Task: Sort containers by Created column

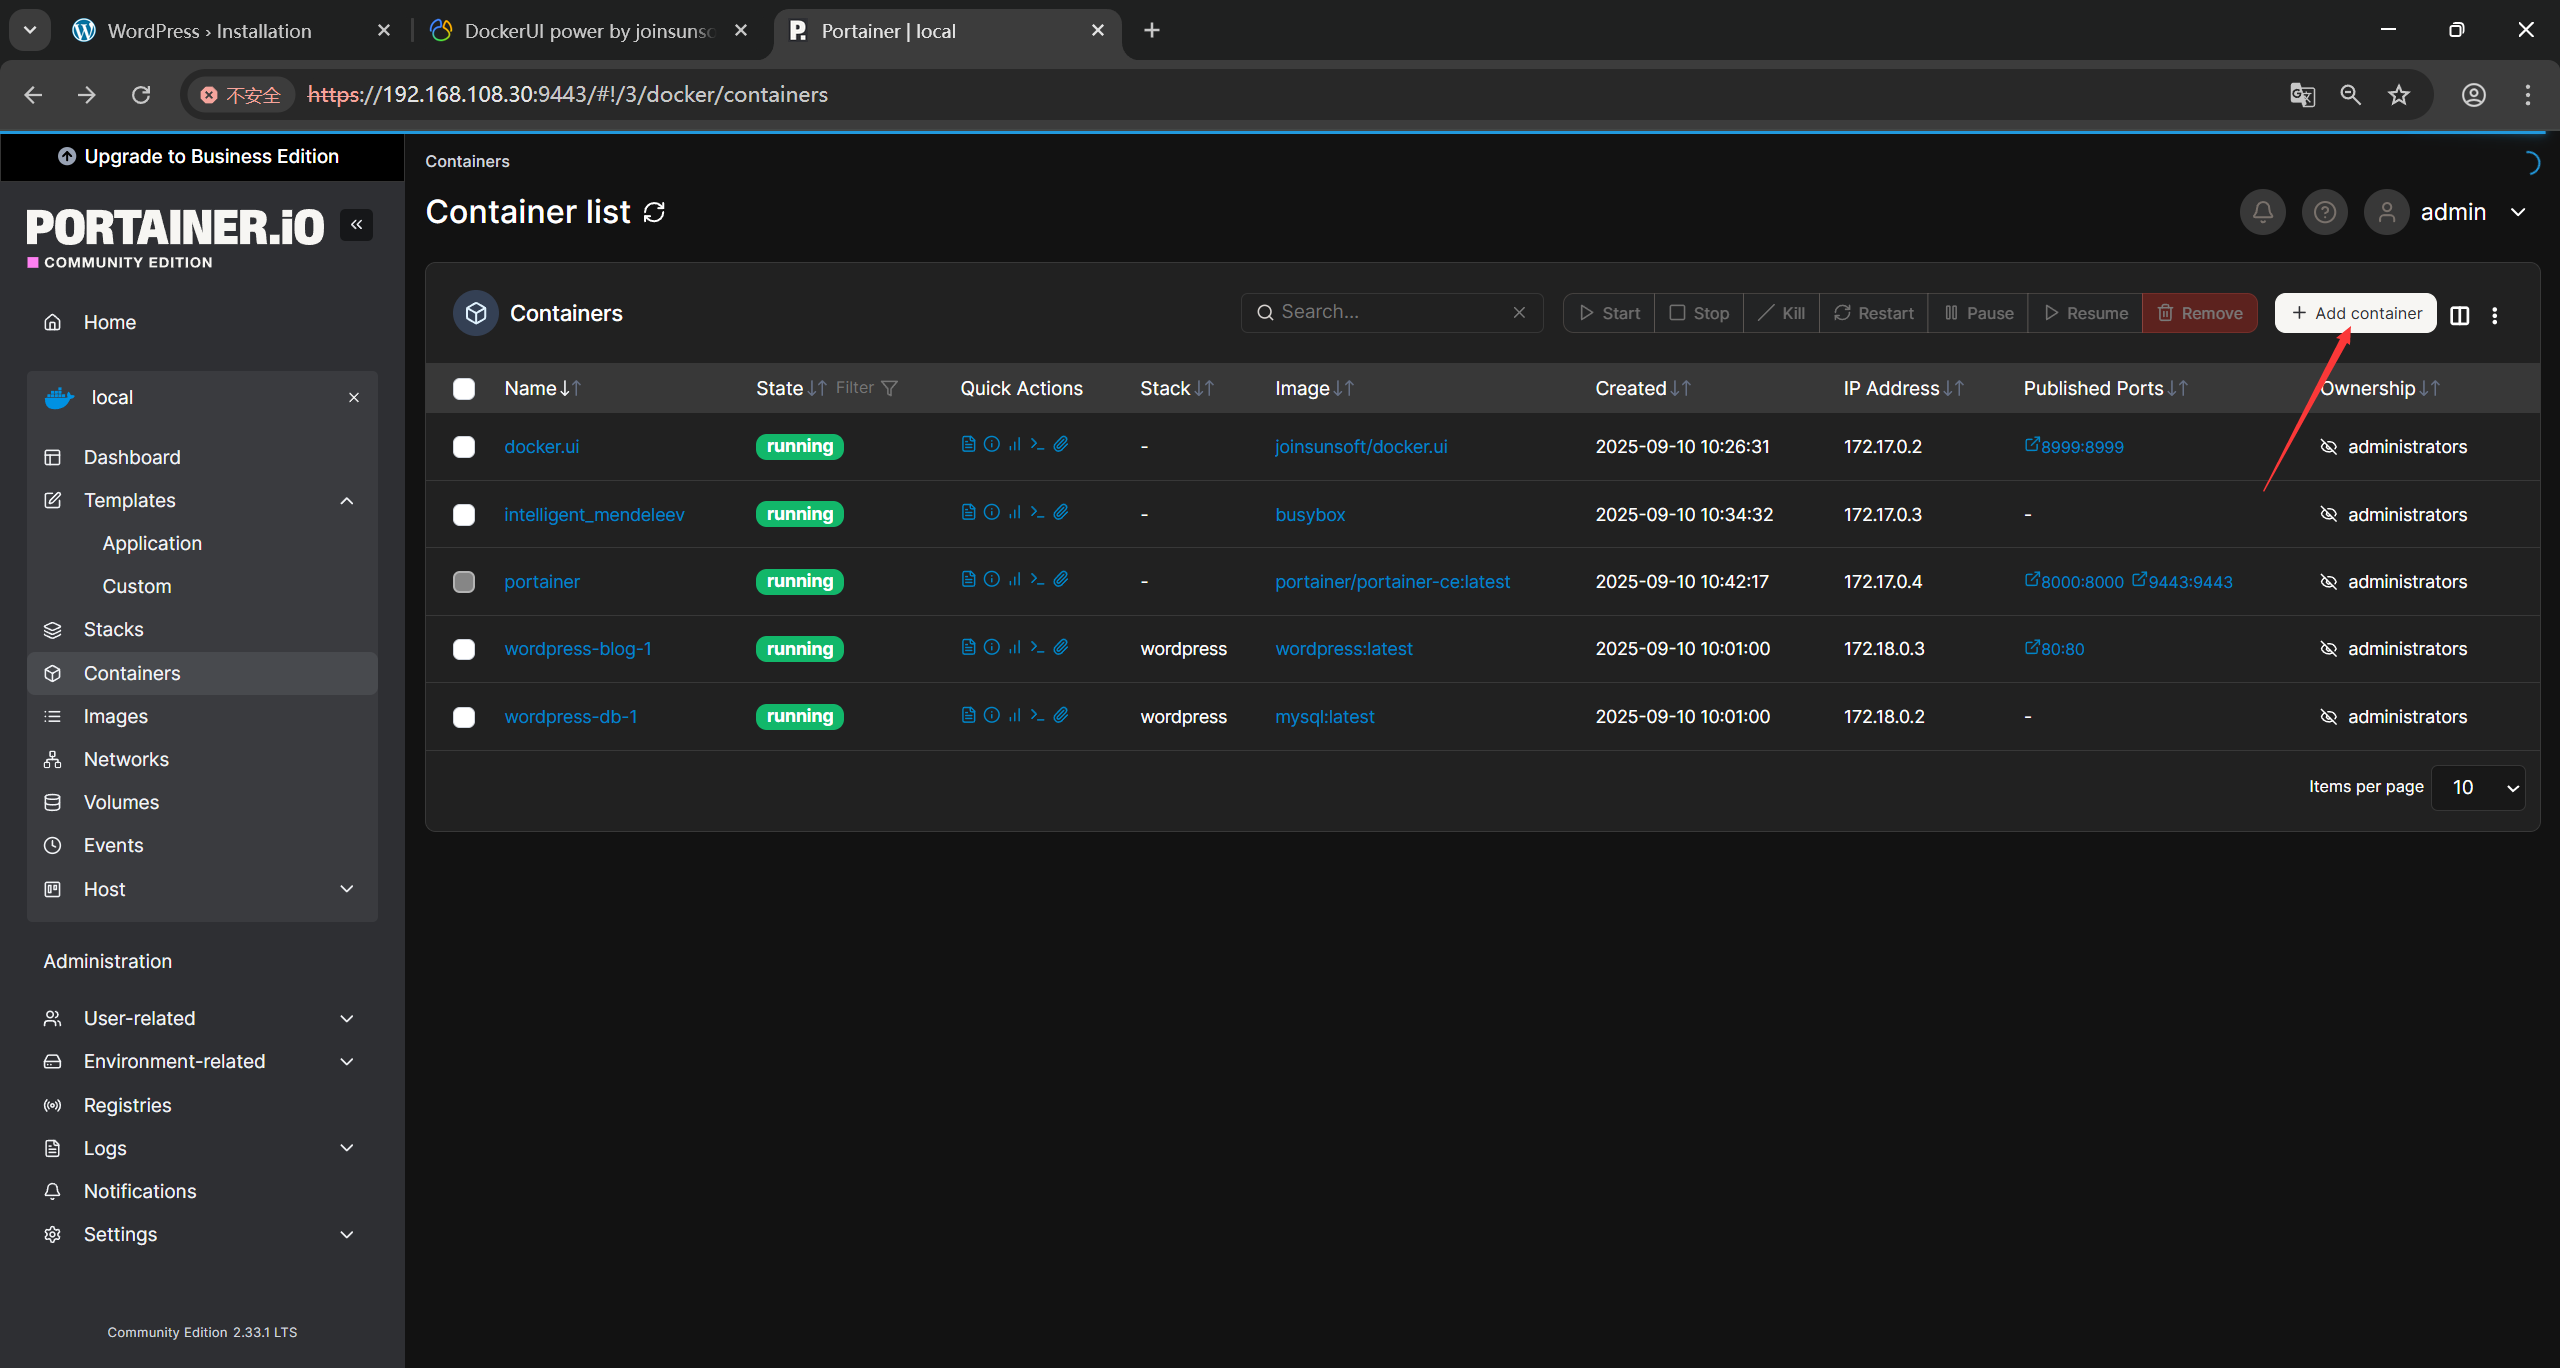Action: 1643,388
